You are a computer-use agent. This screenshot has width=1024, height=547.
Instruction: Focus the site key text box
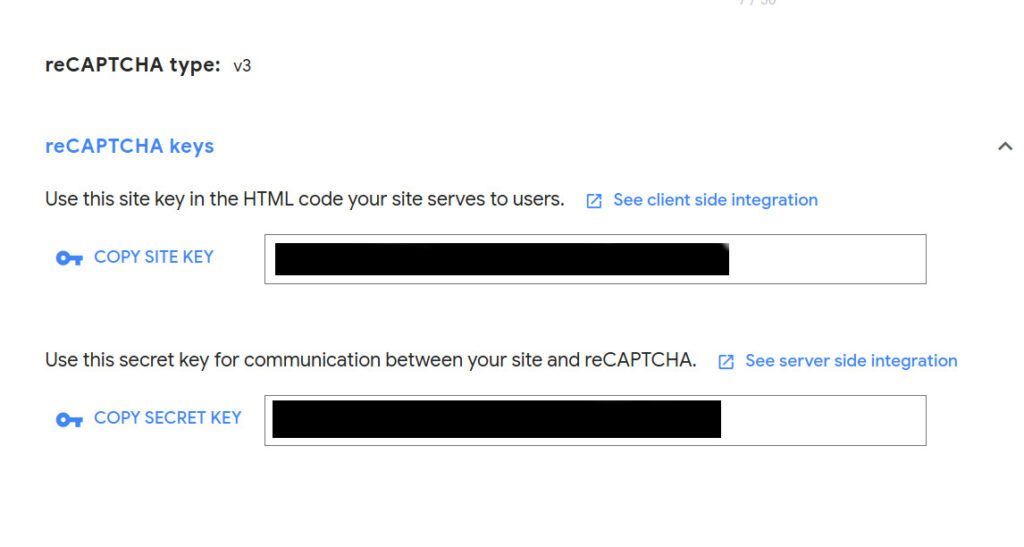595,259
